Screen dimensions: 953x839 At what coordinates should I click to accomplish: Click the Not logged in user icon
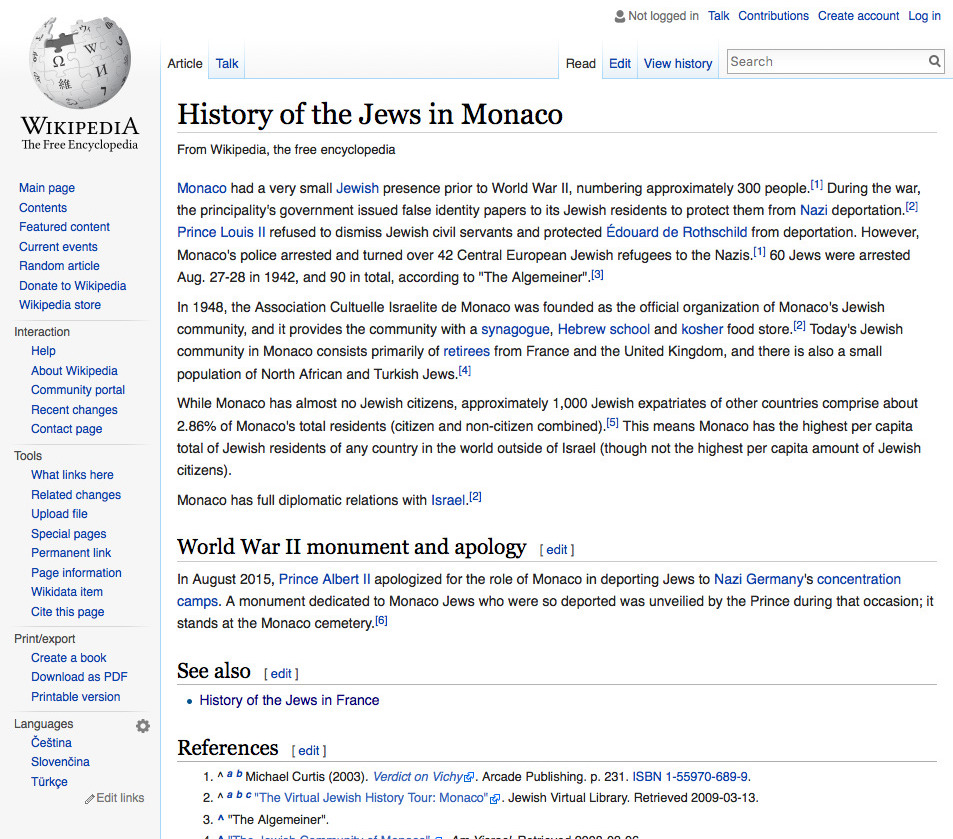618,15
